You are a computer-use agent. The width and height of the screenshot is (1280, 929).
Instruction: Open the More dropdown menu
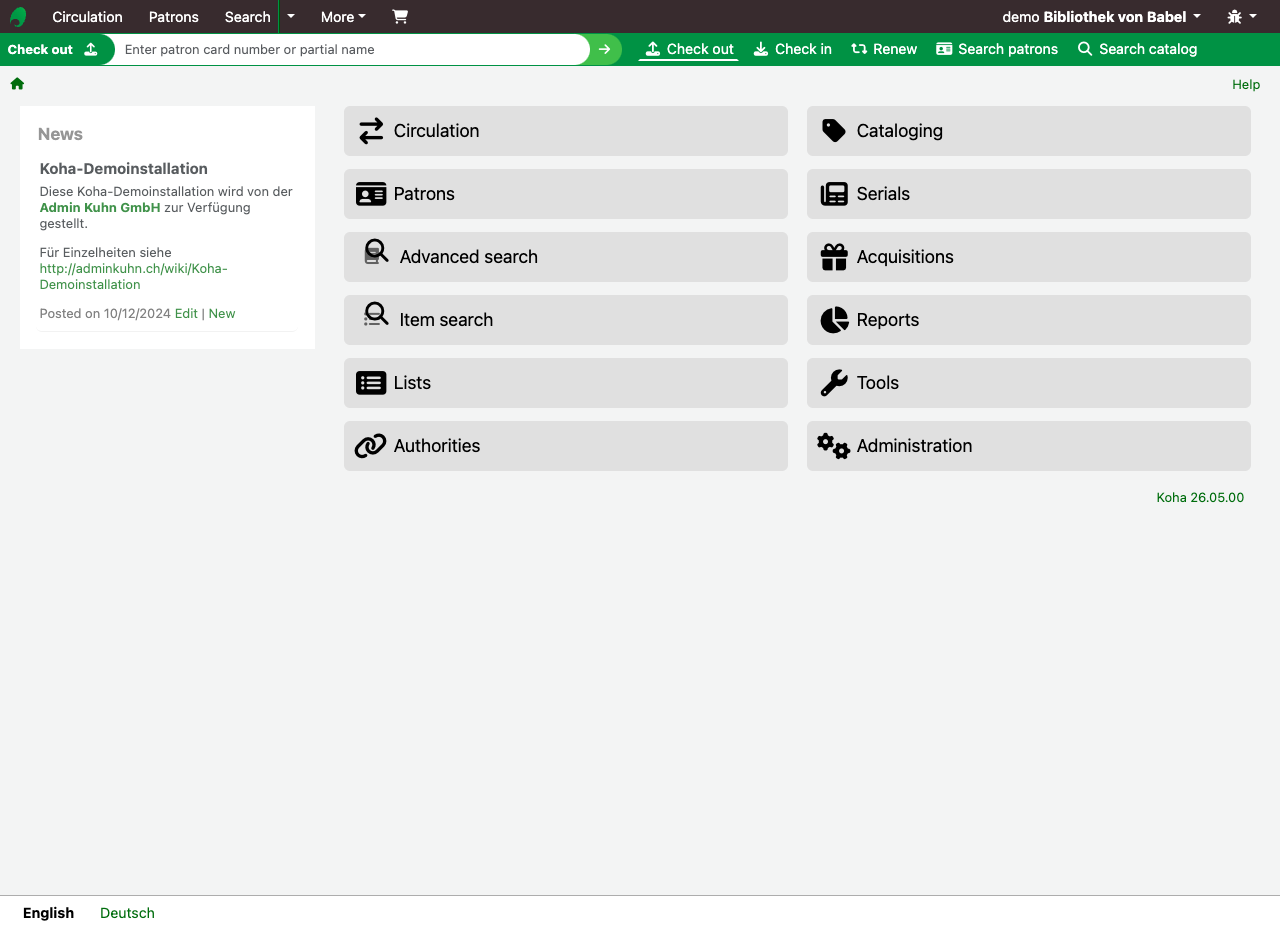click(x=343, y=17)
